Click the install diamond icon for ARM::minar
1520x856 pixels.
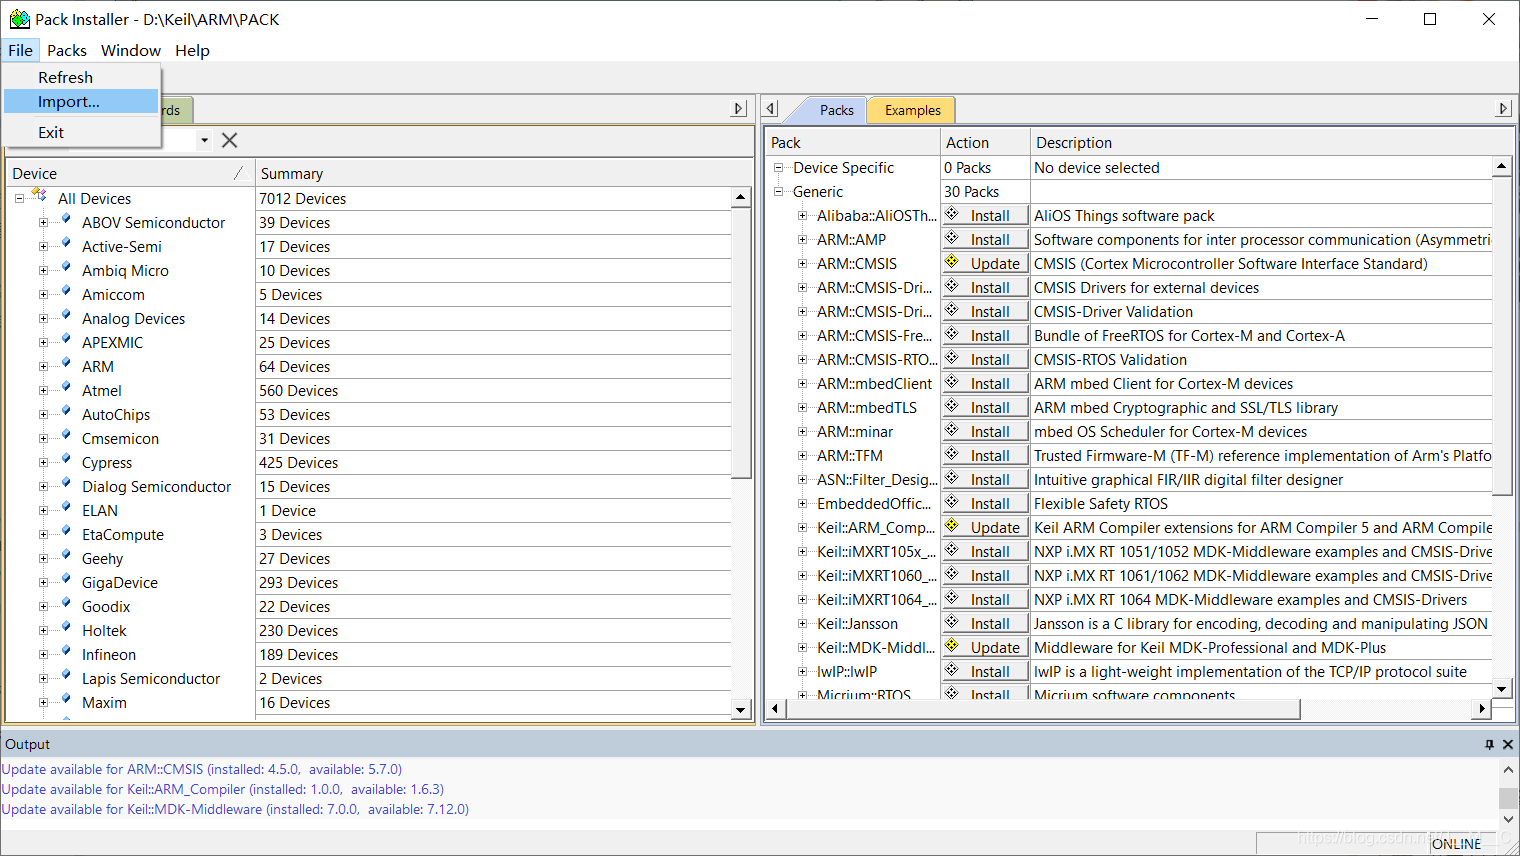952,431
